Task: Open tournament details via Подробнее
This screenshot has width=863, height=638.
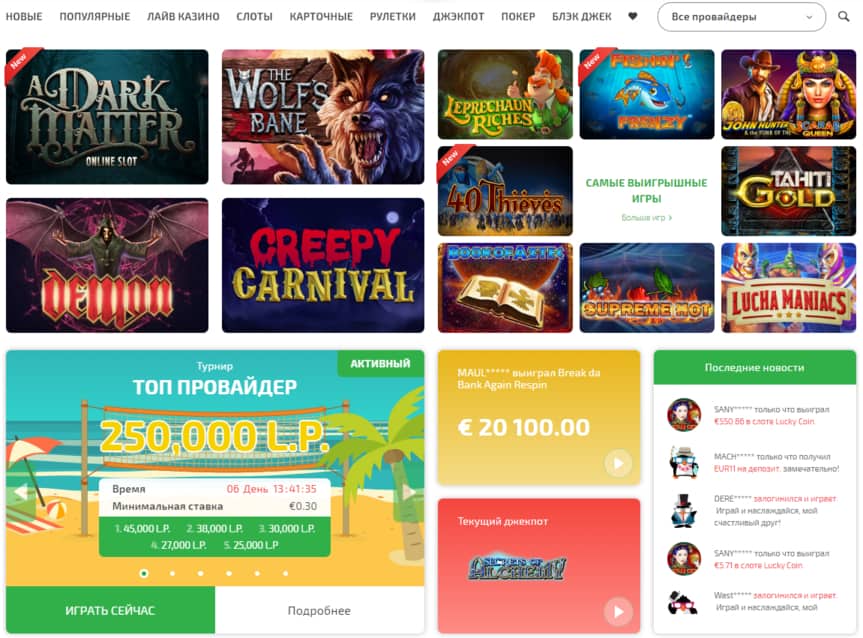Action: tap(319, 610)
